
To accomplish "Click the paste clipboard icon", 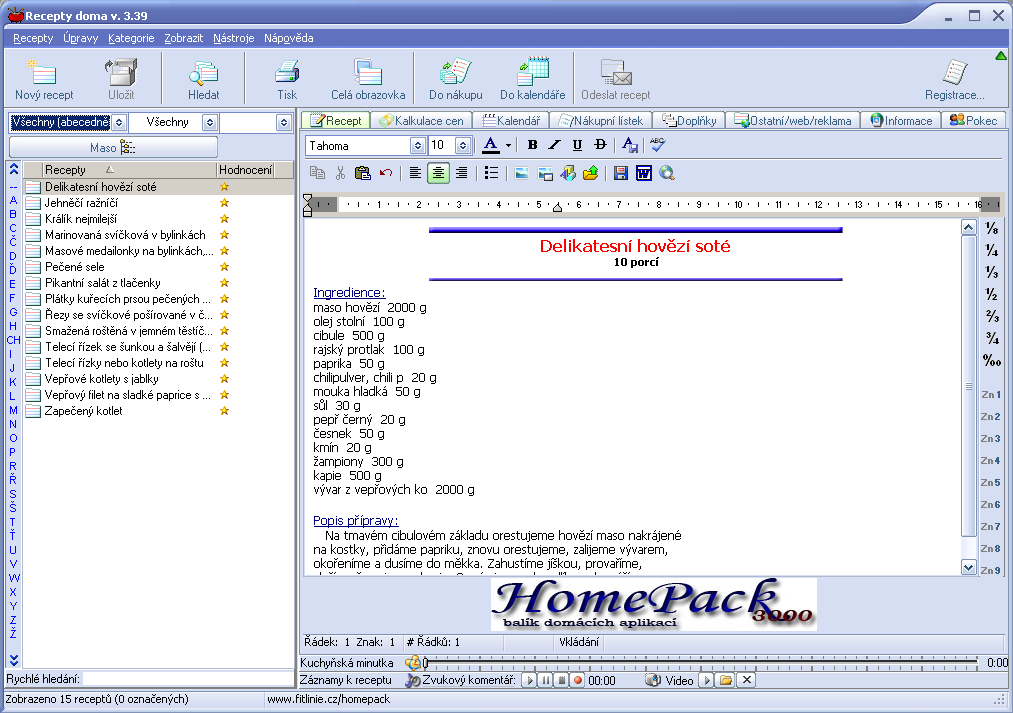I will point(362,173).
